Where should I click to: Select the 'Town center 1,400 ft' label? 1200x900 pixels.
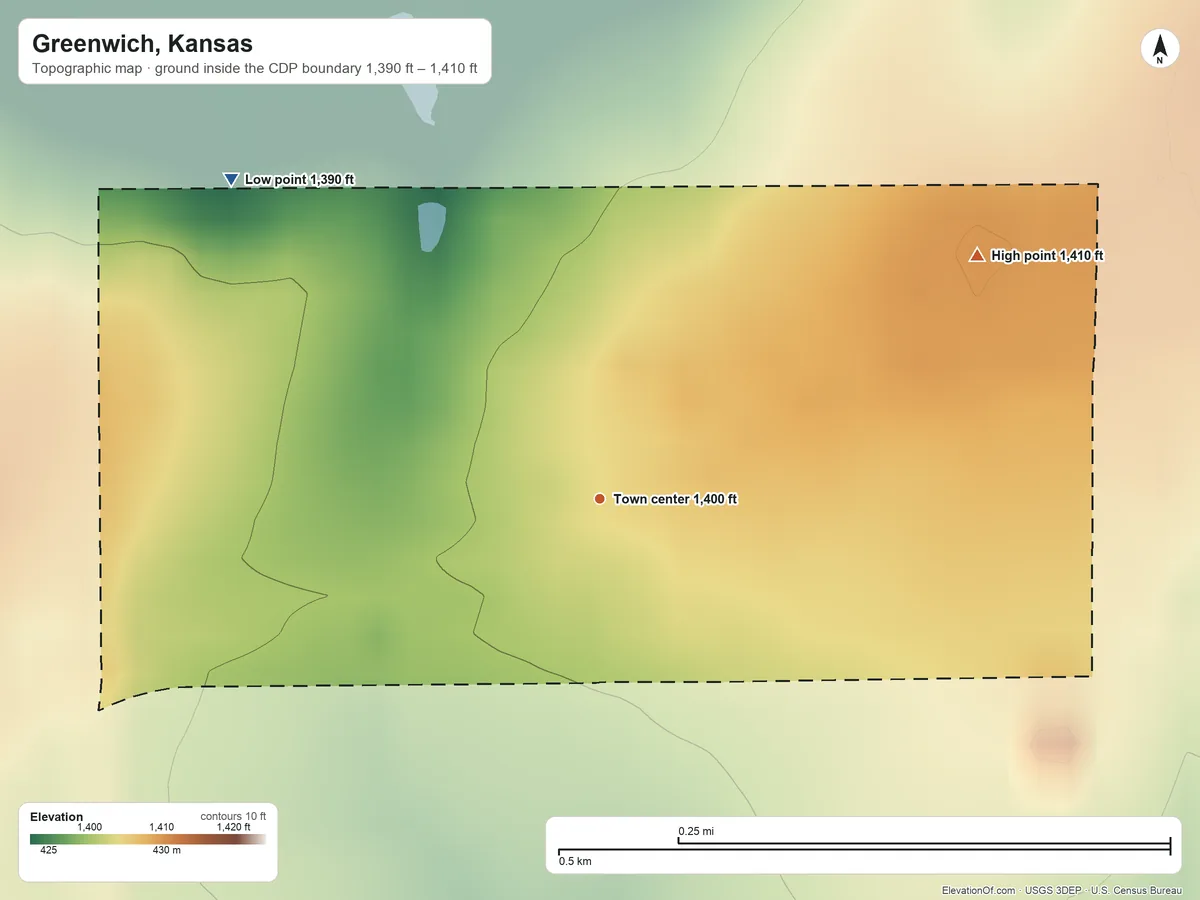pos(675,498)
